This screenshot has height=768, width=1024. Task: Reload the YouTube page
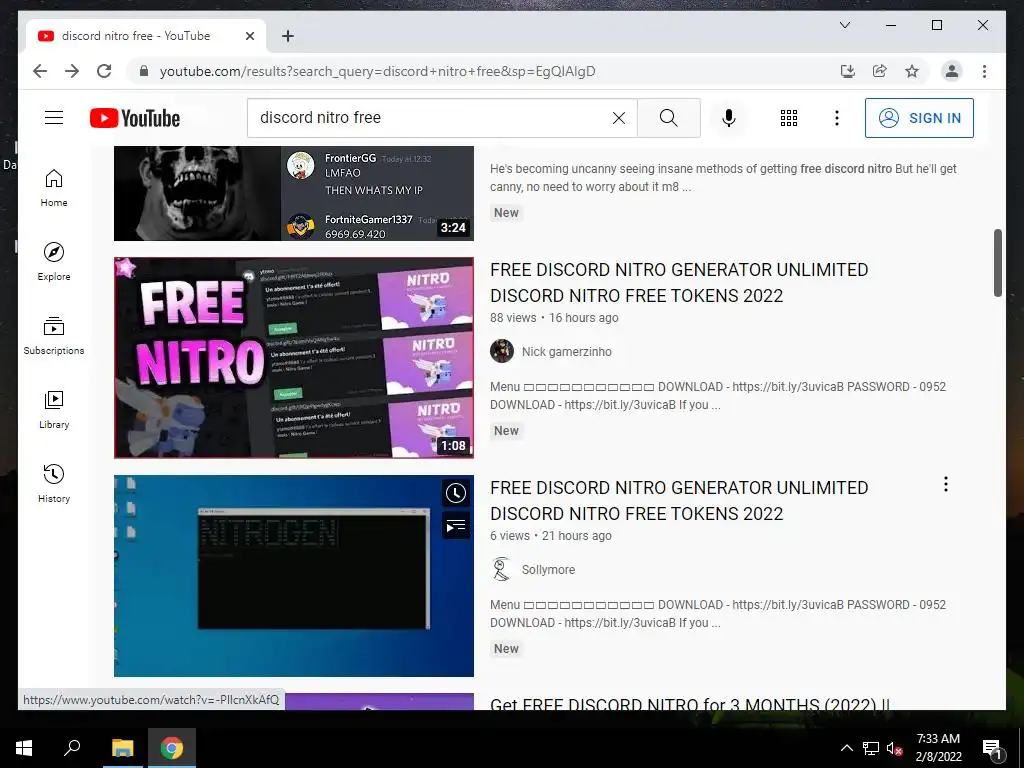pos(104,71)
